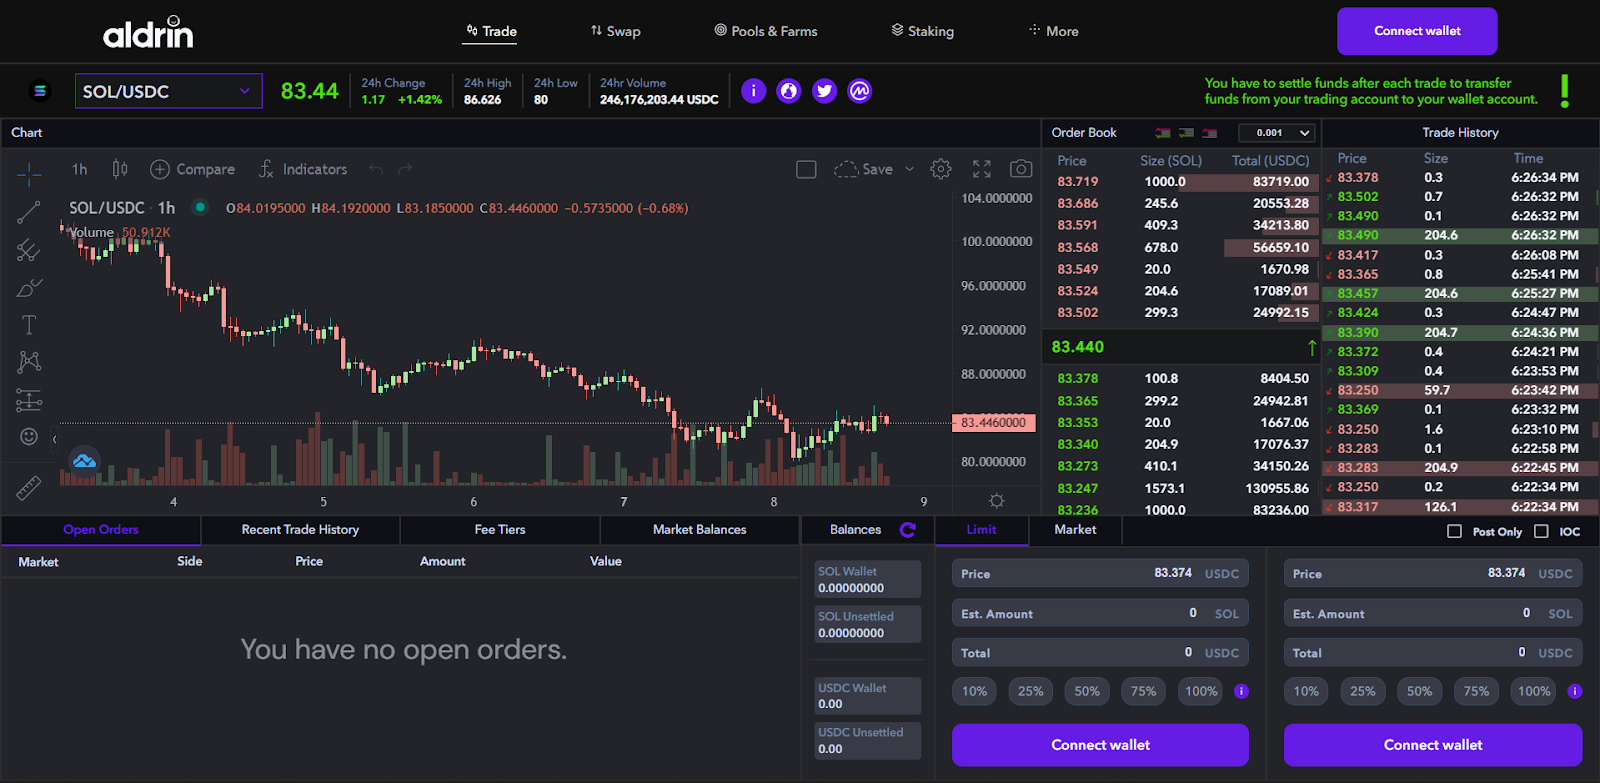Viewport: 1600px width, 783px height.
Task: Click Connect wallet under the left order form
Action: click(x=1100, y=745)
